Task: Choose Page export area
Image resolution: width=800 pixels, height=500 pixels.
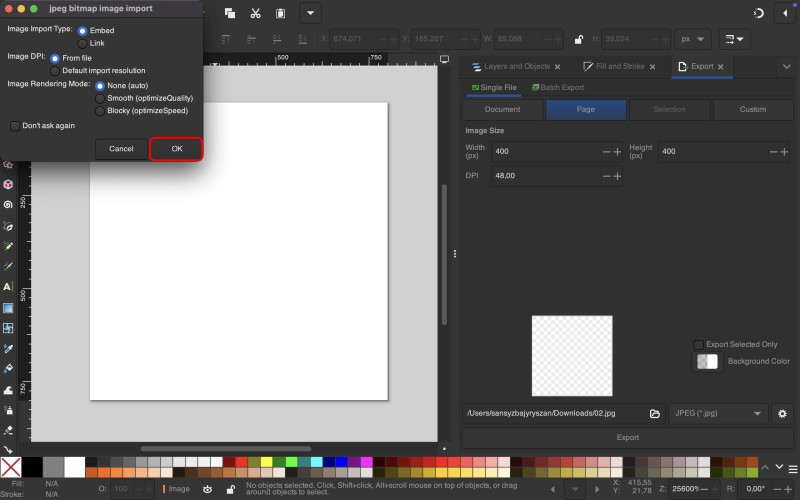Action: pos(586,110)
